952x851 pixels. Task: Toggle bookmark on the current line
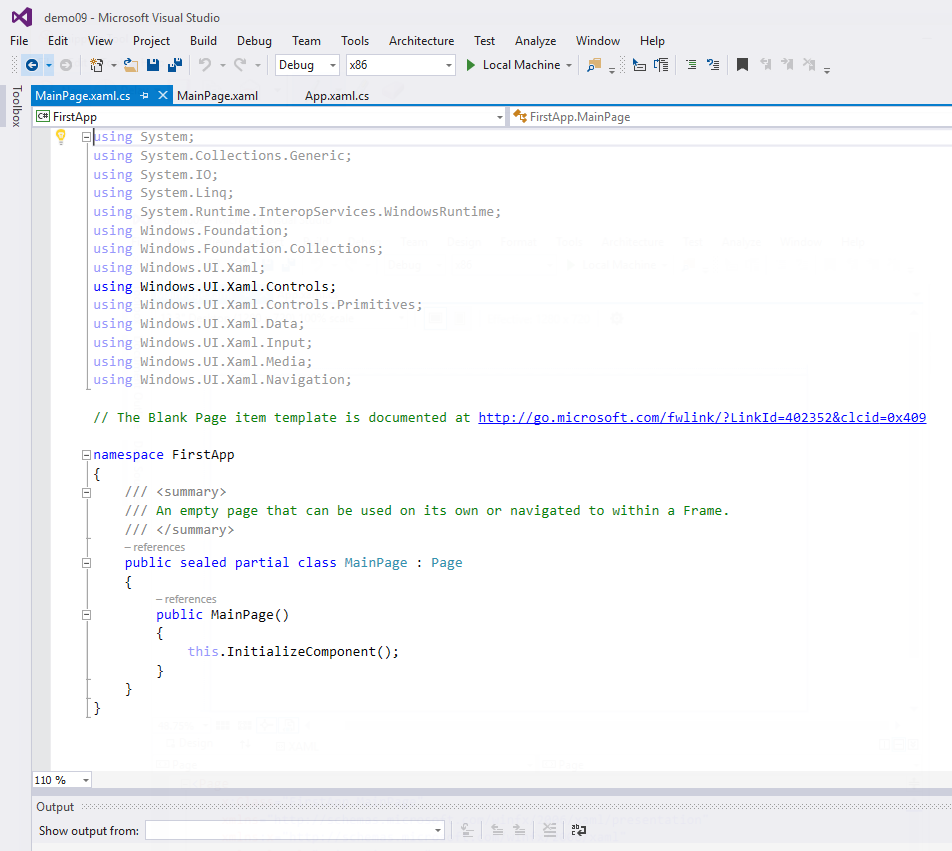(x=742, y=65)
